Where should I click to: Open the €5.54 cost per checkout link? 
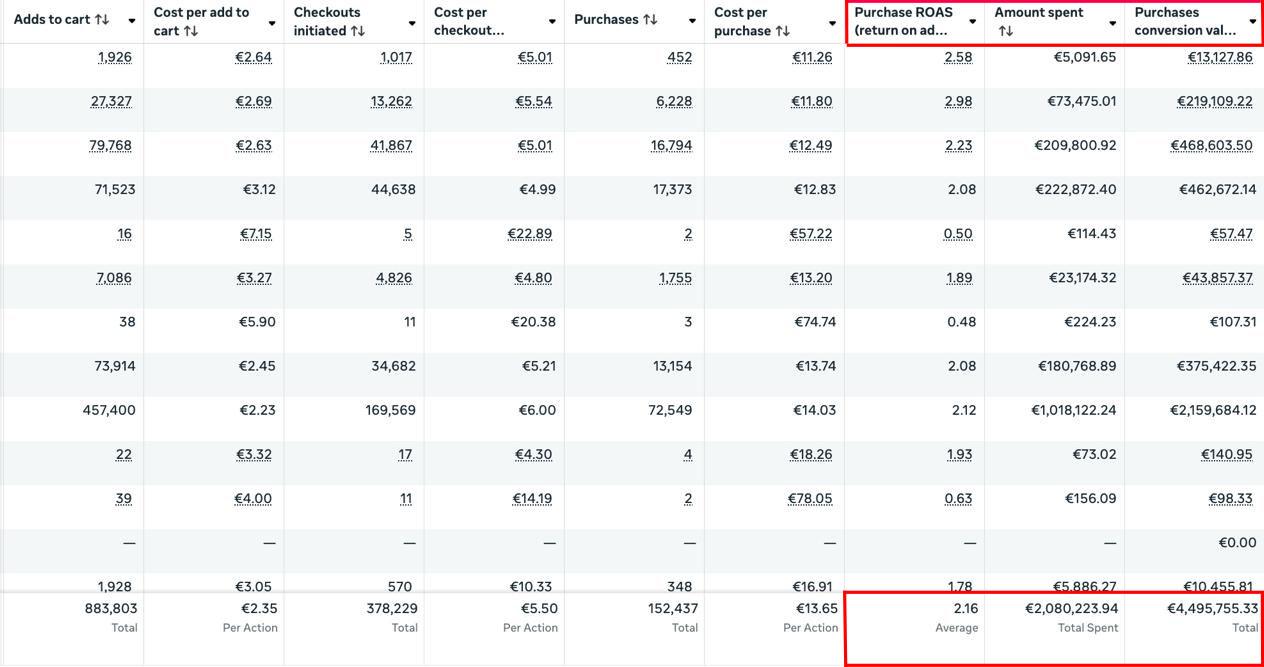click(x=534, y=101)
